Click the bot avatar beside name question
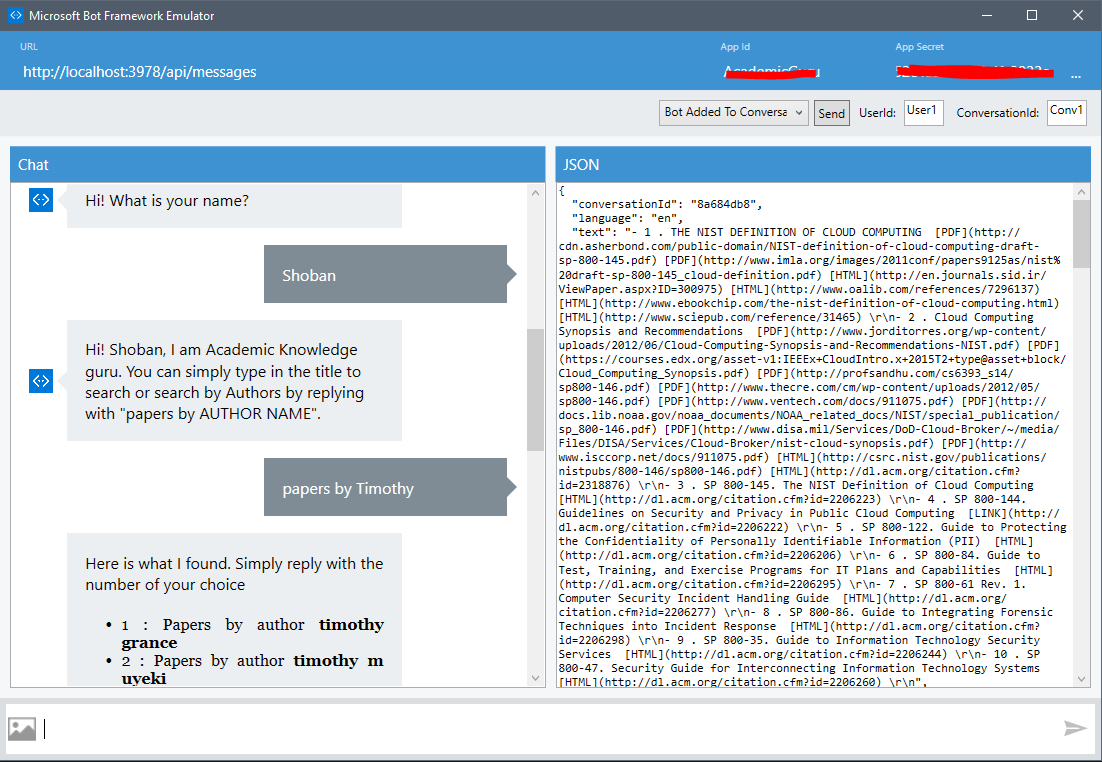The width and height of the screenshot is (1102, 762). (40, 200)
